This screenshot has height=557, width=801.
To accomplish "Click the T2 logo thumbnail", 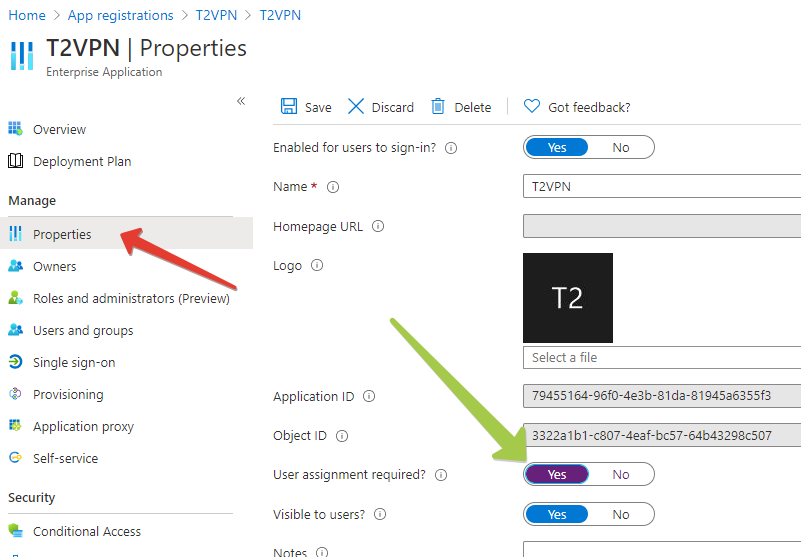I will point(568,298).
